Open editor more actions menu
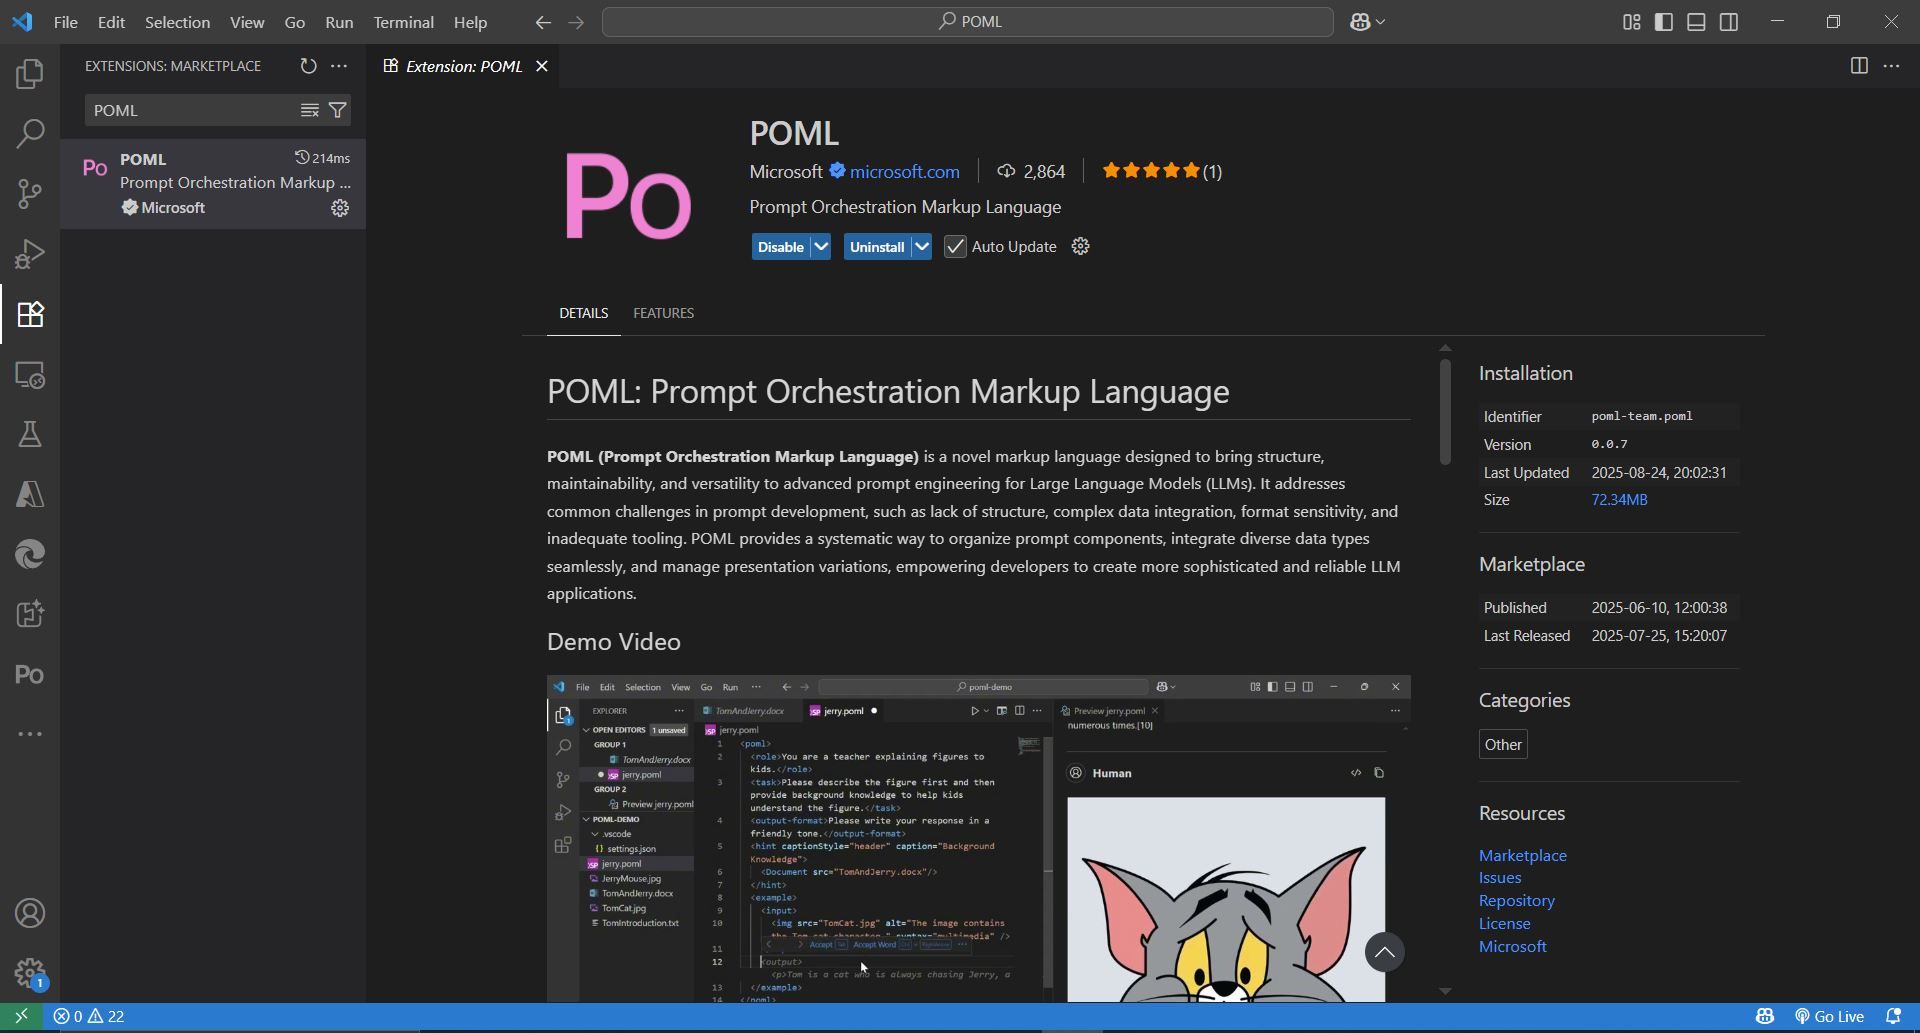The width and height of the screenshot is (1920, 1033). point(1891,66)
